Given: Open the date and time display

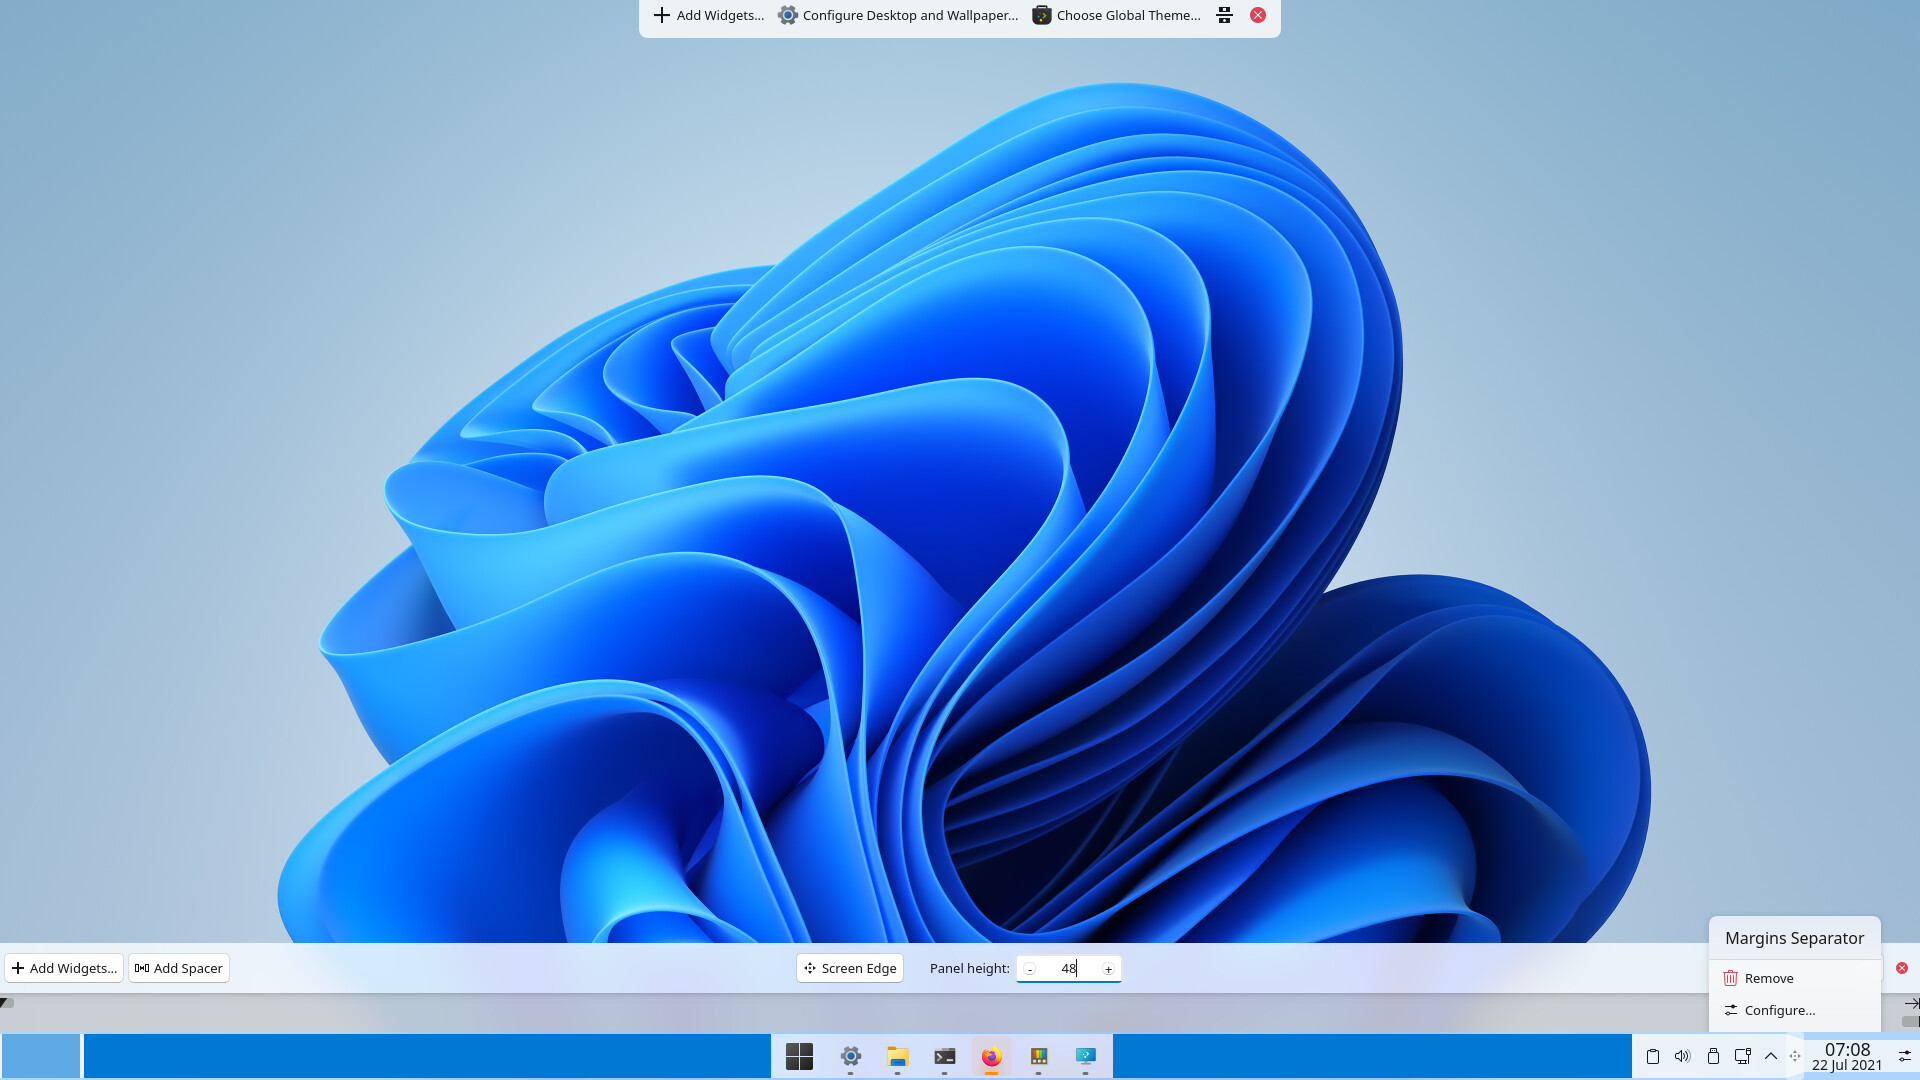Looking at the screenshot, I should coord(1847,1057).
